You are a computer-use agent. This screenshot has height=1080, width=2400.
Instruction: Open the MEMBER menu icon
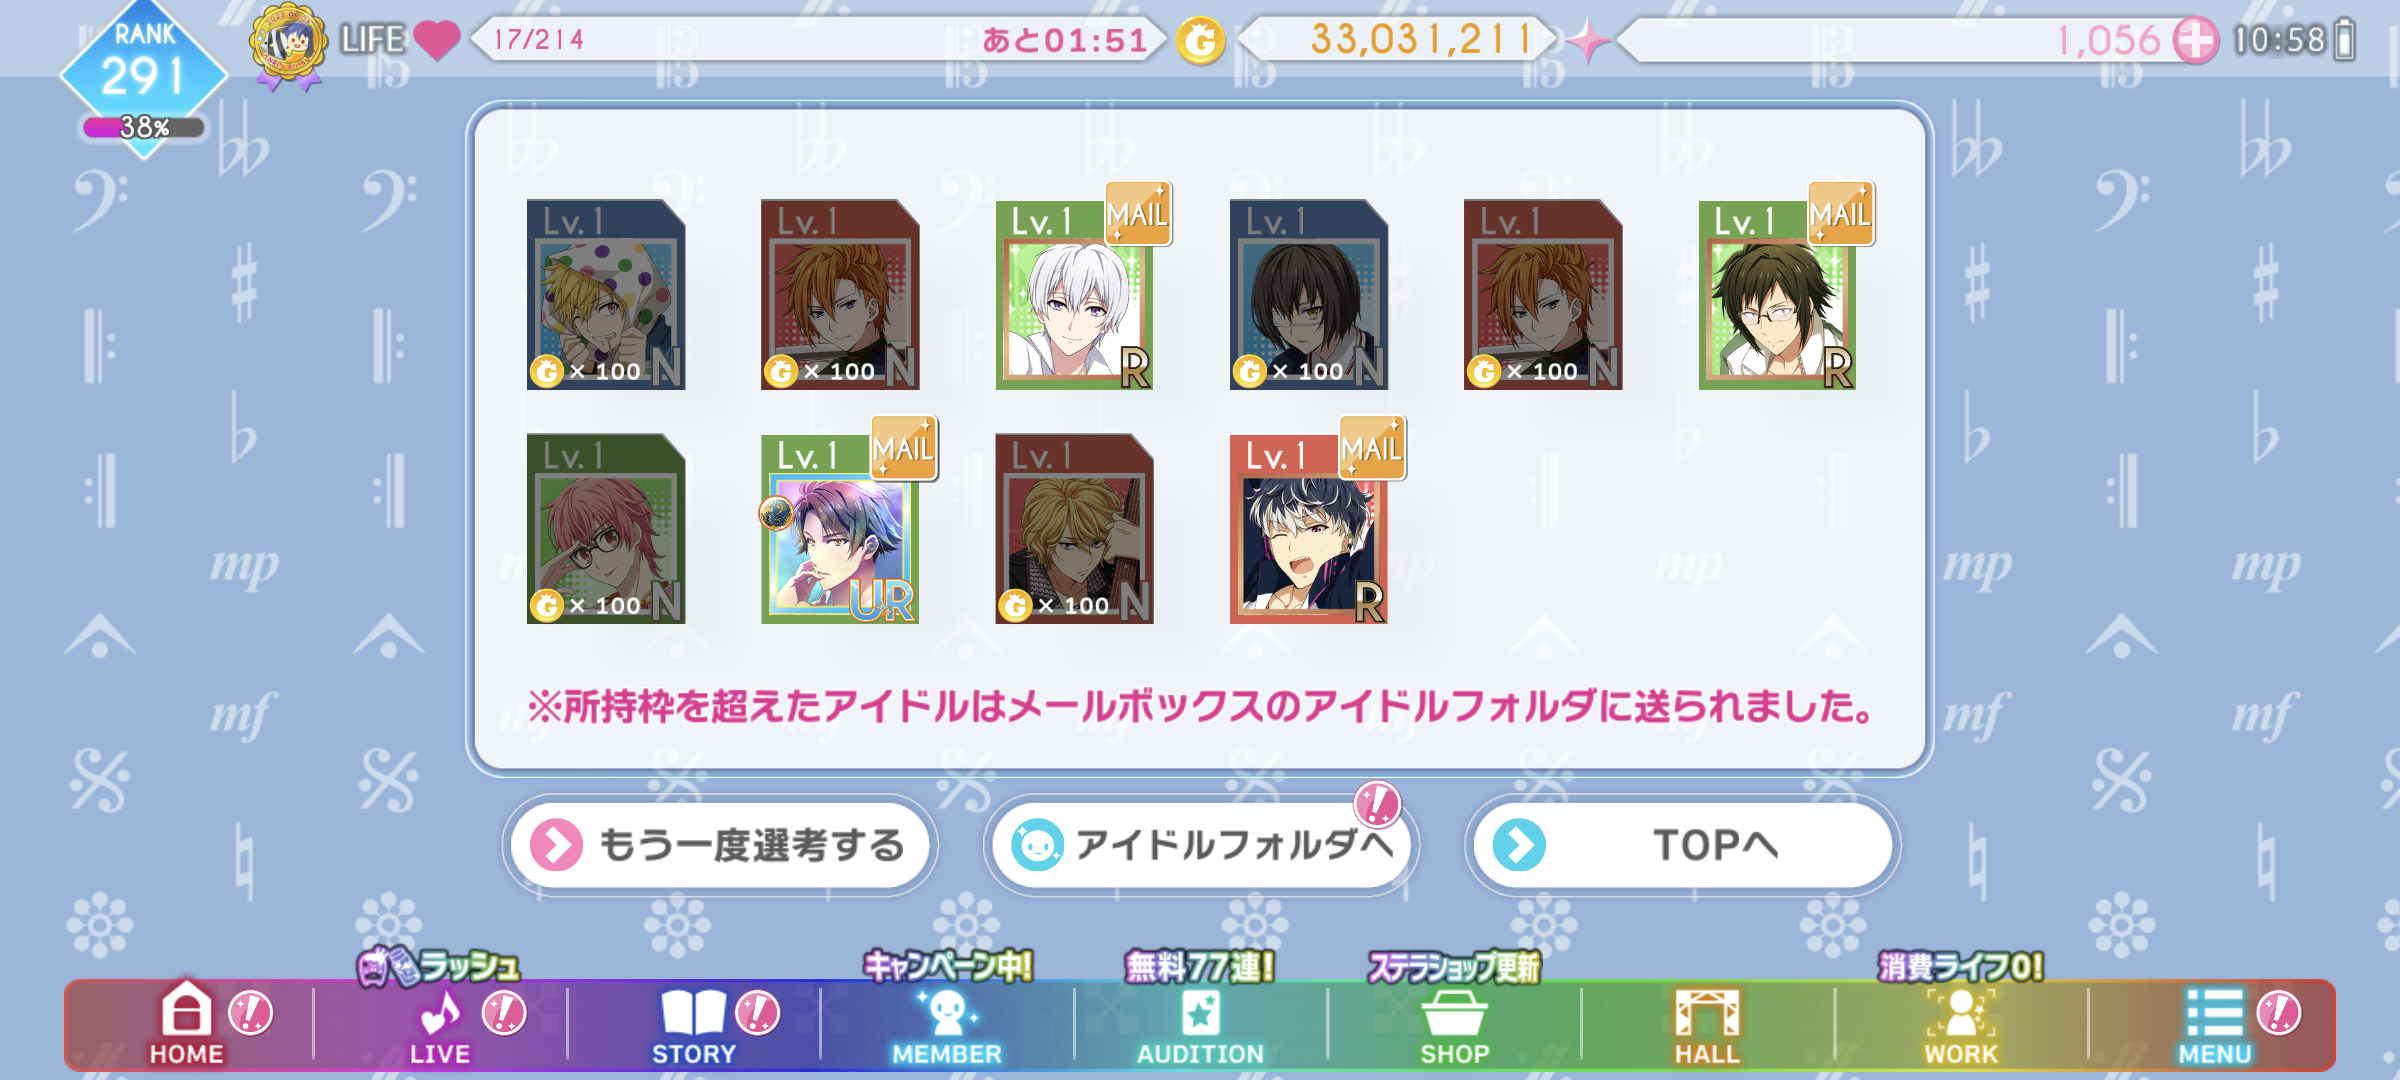946,1025
